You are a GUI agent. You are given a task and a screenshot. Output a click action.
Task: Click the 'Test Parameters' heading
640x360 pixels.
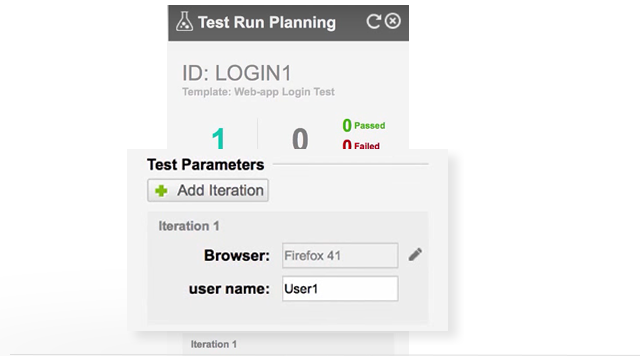(206, 164)
